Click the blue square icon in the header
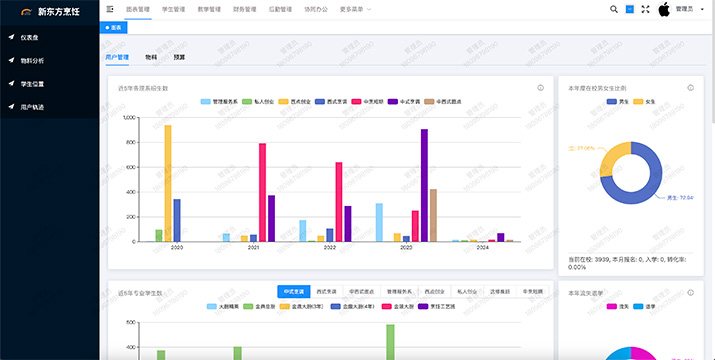 (630, 9)
